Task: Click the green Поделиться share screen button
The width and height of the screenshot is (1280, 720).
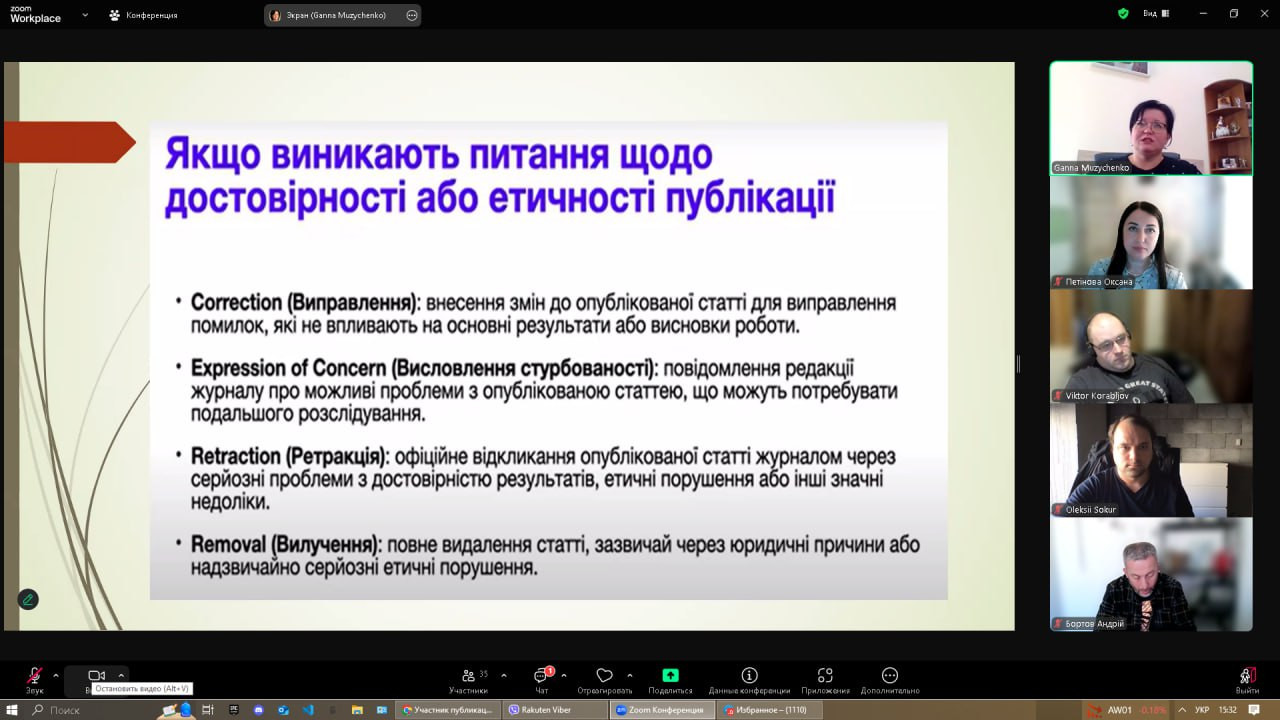Action: [x=670, y=680]
